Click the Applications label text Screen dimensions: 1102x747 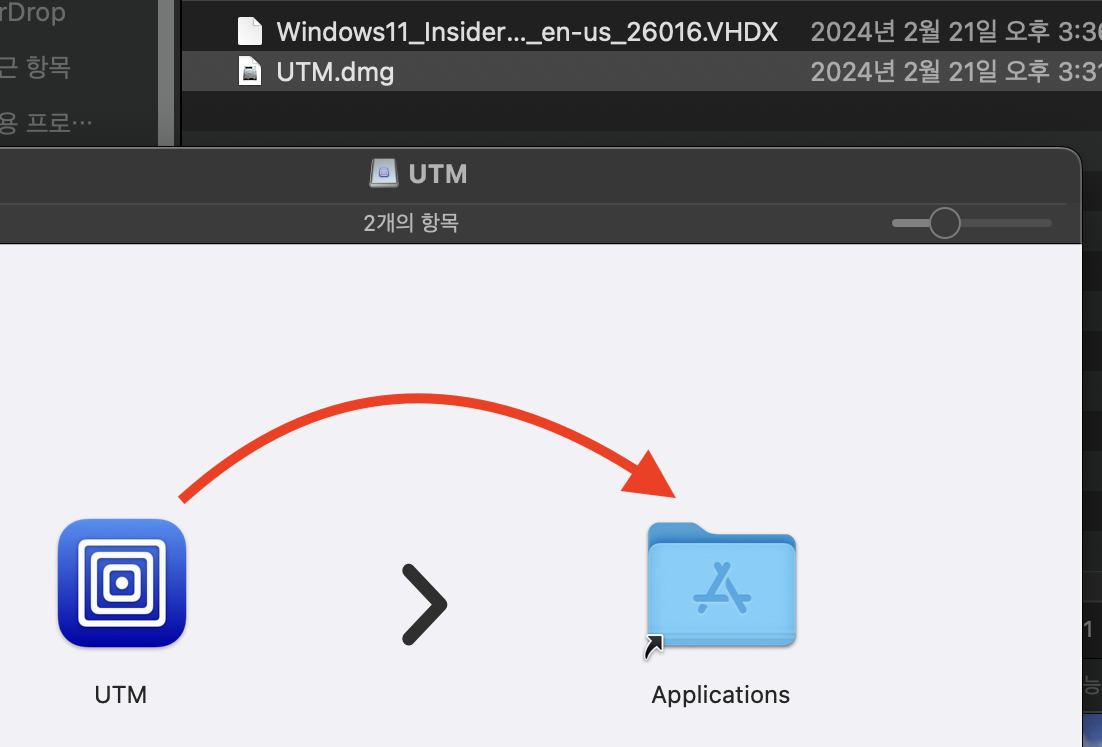pos(720,694)
